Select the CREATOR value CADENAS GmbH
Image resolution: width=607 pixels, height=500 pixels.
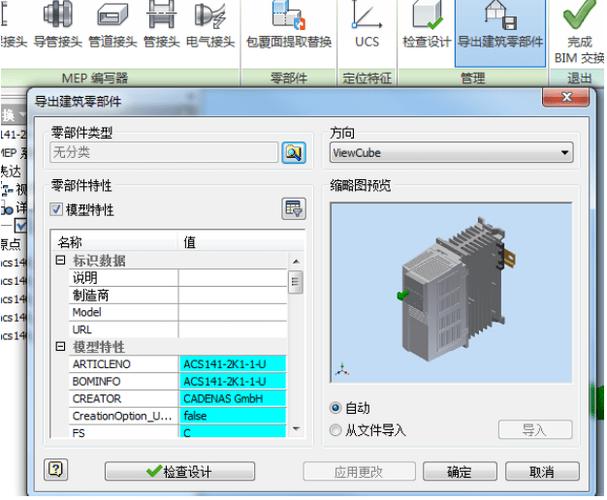[x=233, y=398]
